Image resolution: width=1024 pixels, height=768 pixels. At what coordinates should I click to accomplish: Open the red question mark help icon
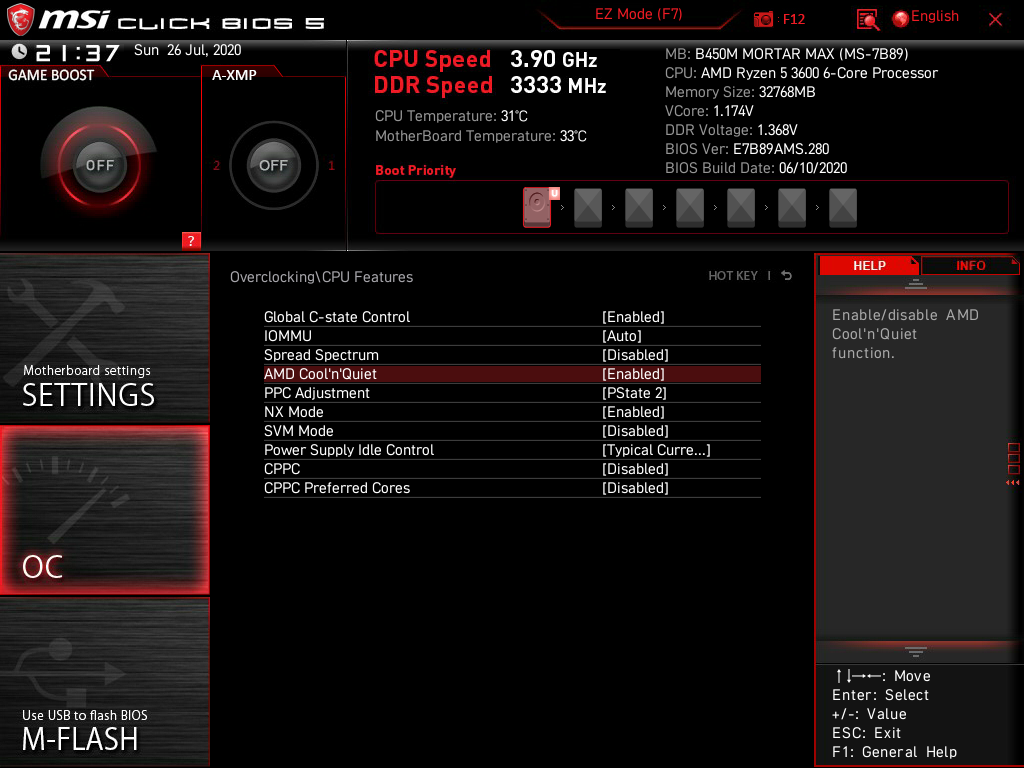pos(191,240)
